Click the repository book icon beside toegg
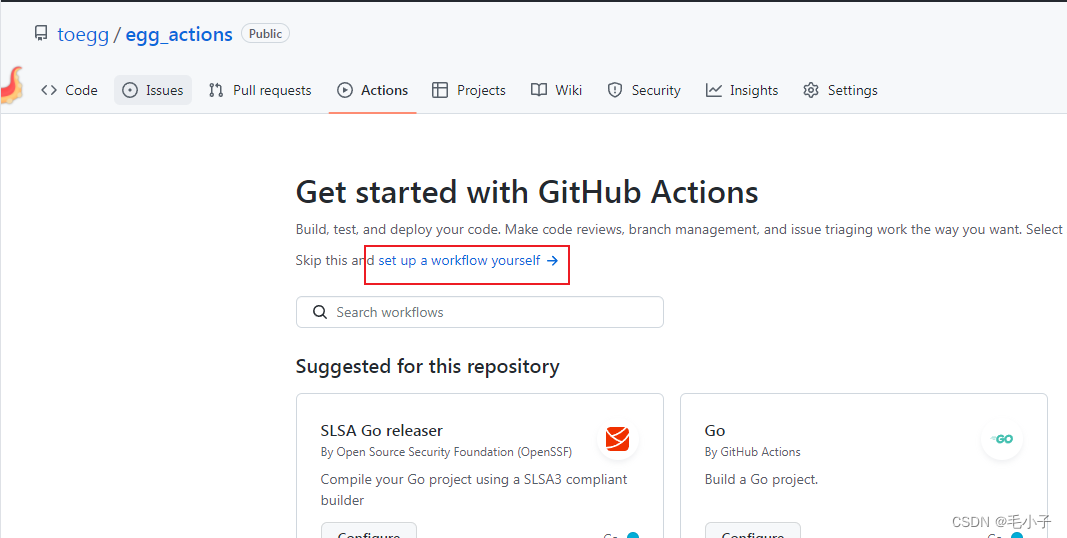The width and height of the screenshot is (1067, 538). click(41, 34)
